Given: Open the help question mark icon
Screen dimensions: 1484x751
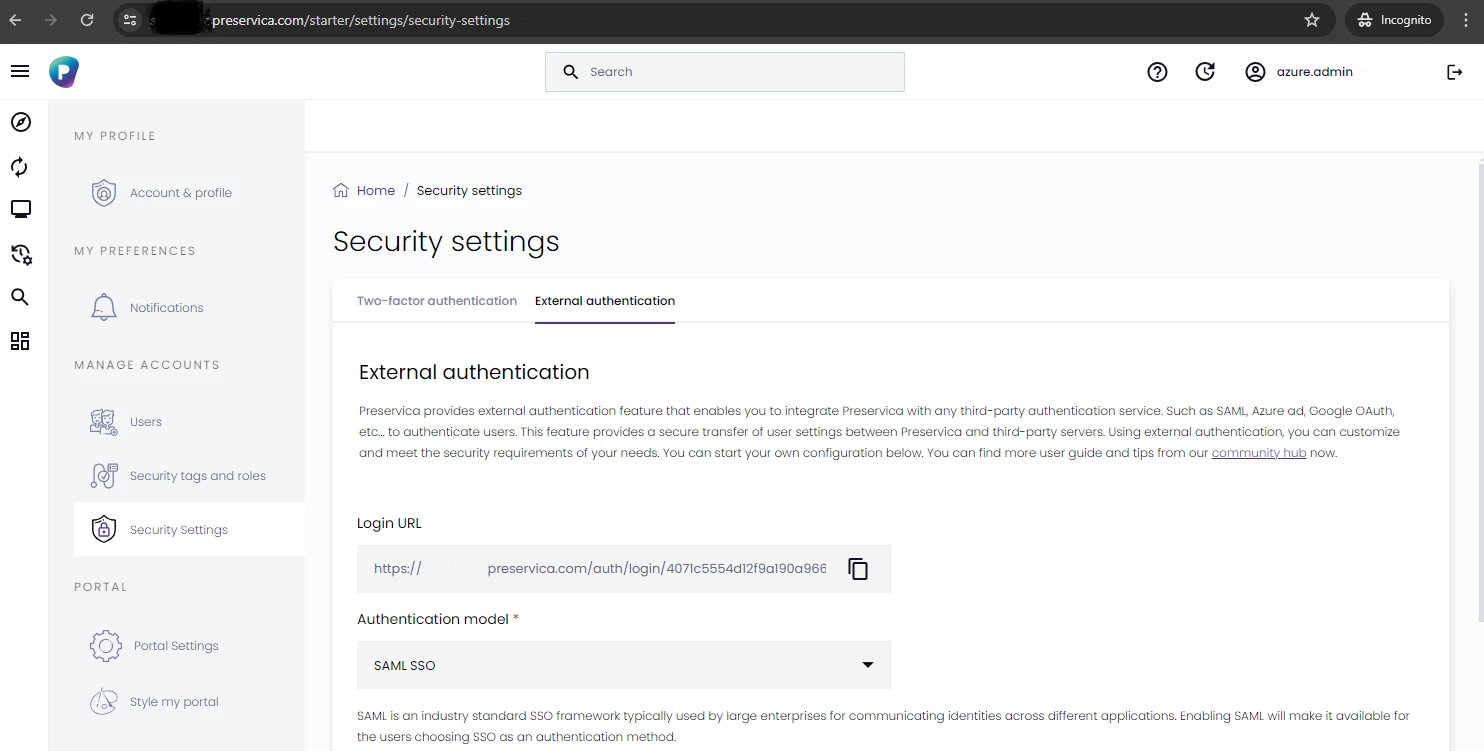Looking at the screenshot, I should click(x=1157, y=72).
